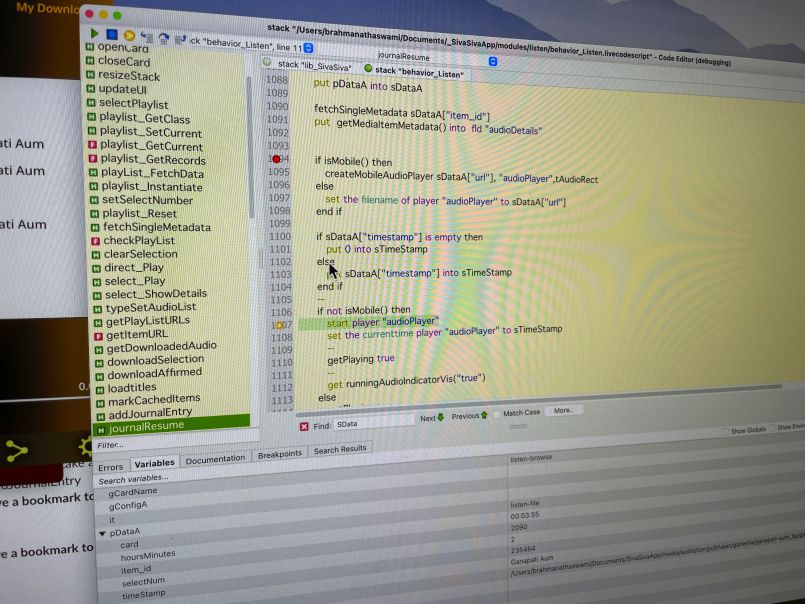Toggle the Show Globals checkbox
805x604 pixels.
725,431
